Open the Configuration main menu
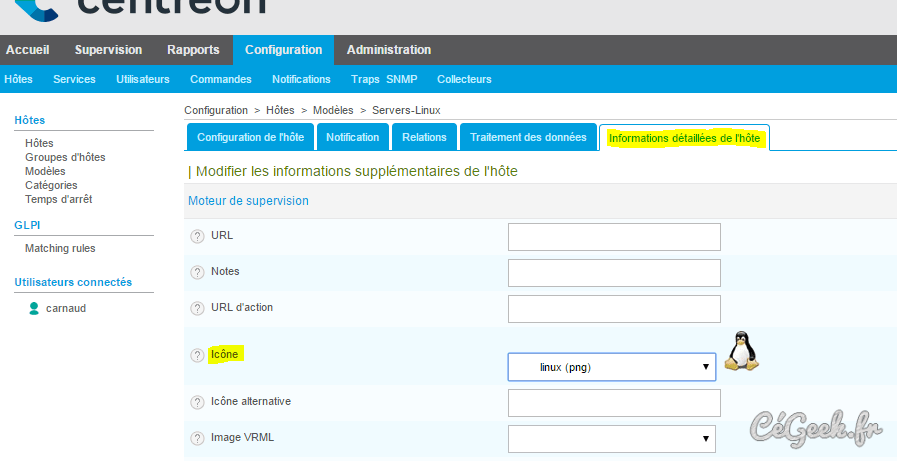Screen dimensions: 897x461 (283, 50)
